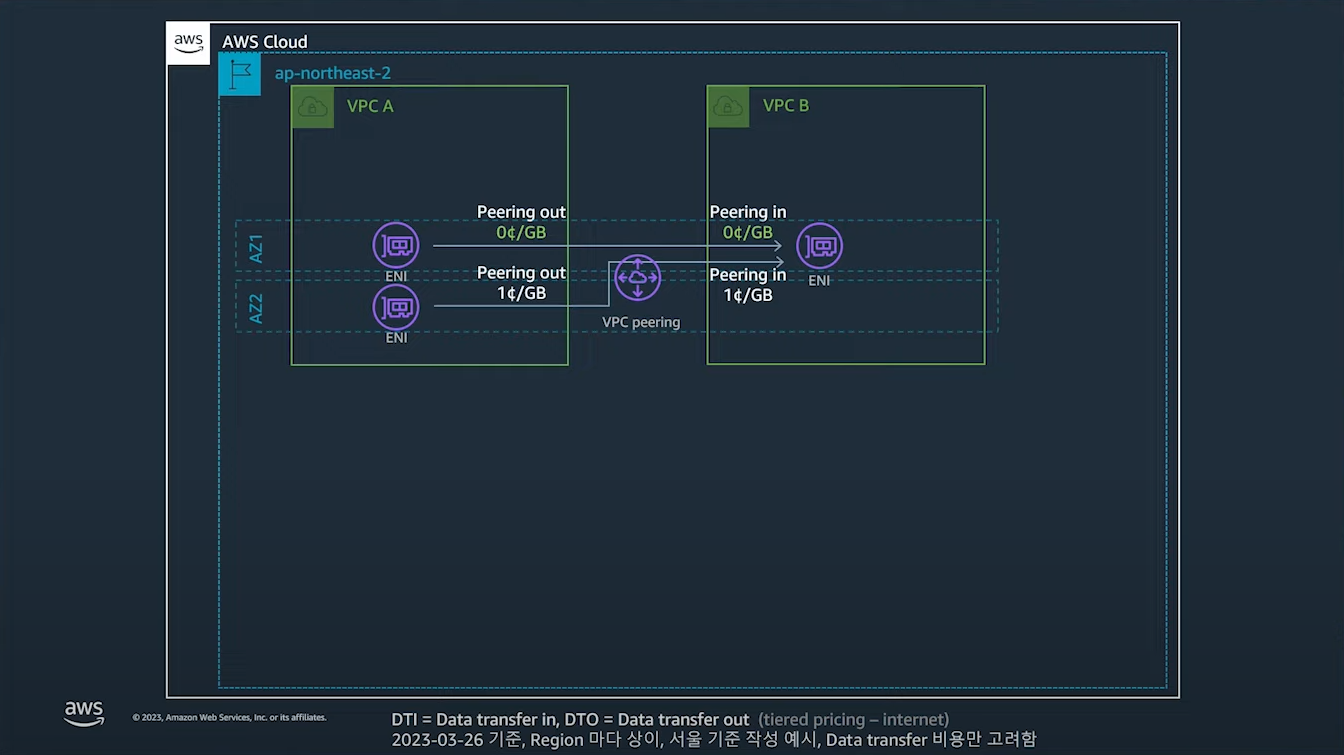The image size is (1344, 755).
Task: Click the AWS logo in the footer
Action: (x=84, y=713)
